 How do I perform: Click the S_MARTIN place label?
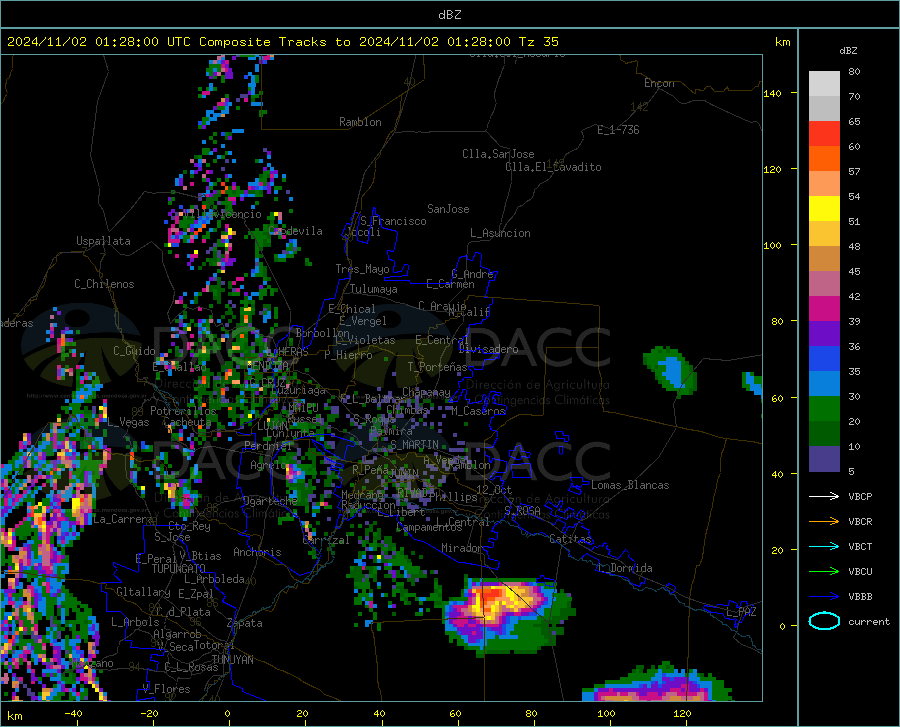click(x=414, y=445)
